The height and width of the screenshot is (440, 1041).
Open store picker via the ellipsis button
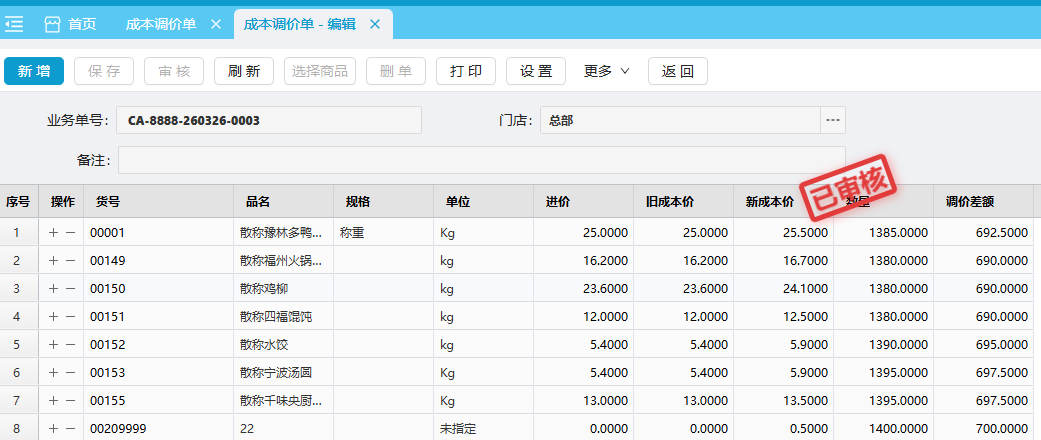833,120
